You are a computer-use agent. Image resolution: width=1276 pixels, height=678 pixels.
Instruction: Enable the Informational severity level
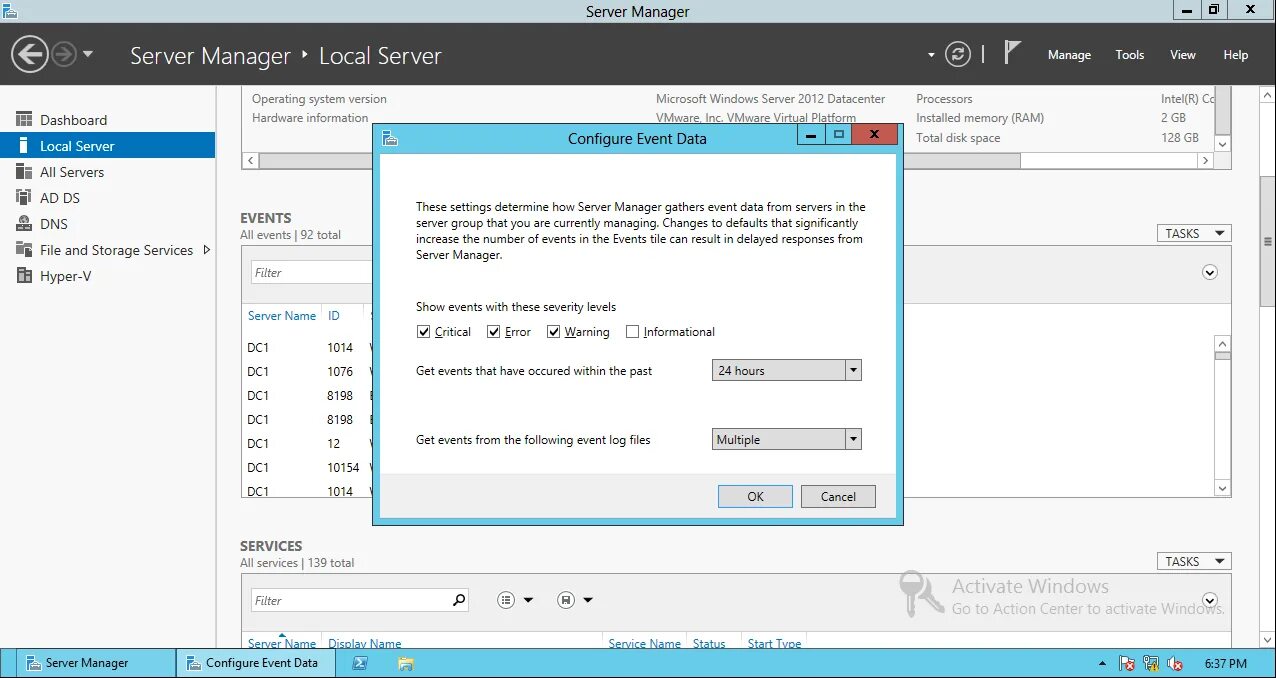tap(632, 331)
